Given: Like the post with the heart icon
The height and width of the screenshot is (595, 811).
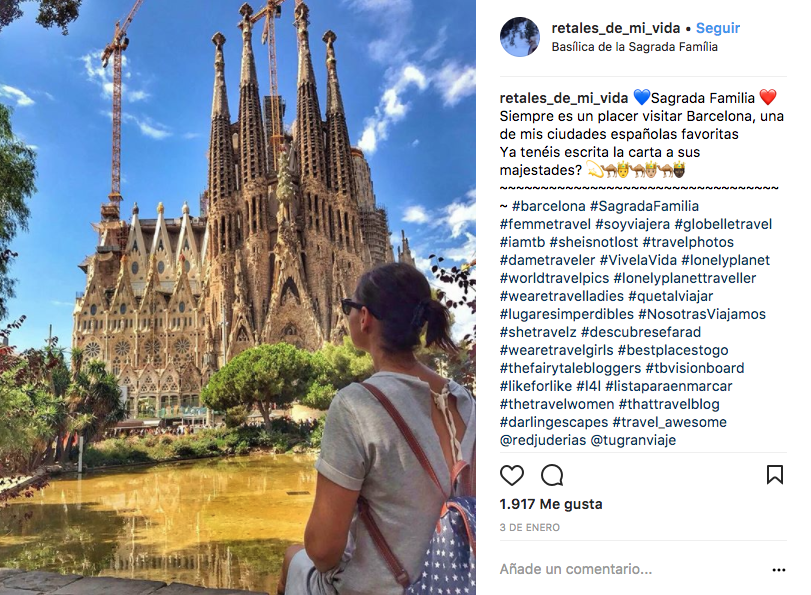Looking at the screenshot, I should click(512, 475).
